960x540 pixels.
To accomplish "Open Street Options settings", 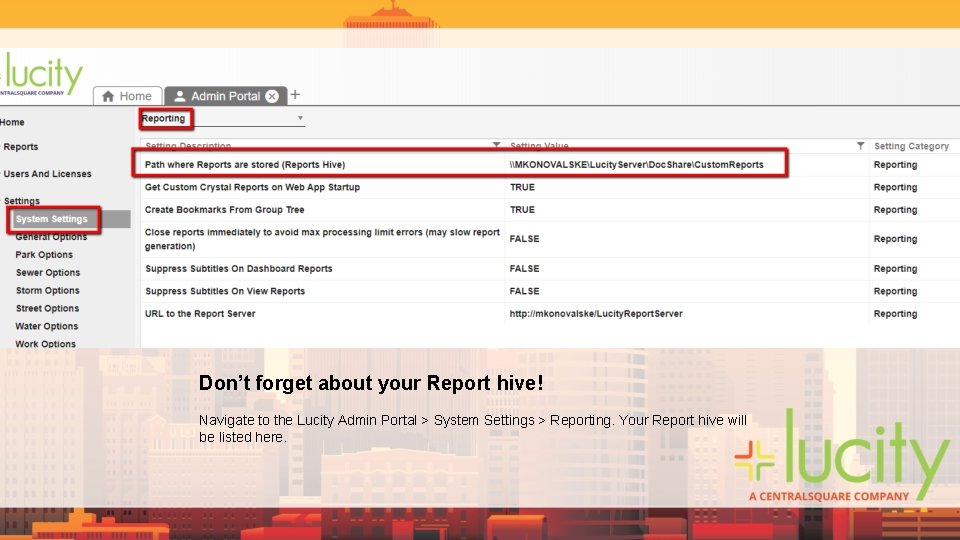I will tap(47, 309).
